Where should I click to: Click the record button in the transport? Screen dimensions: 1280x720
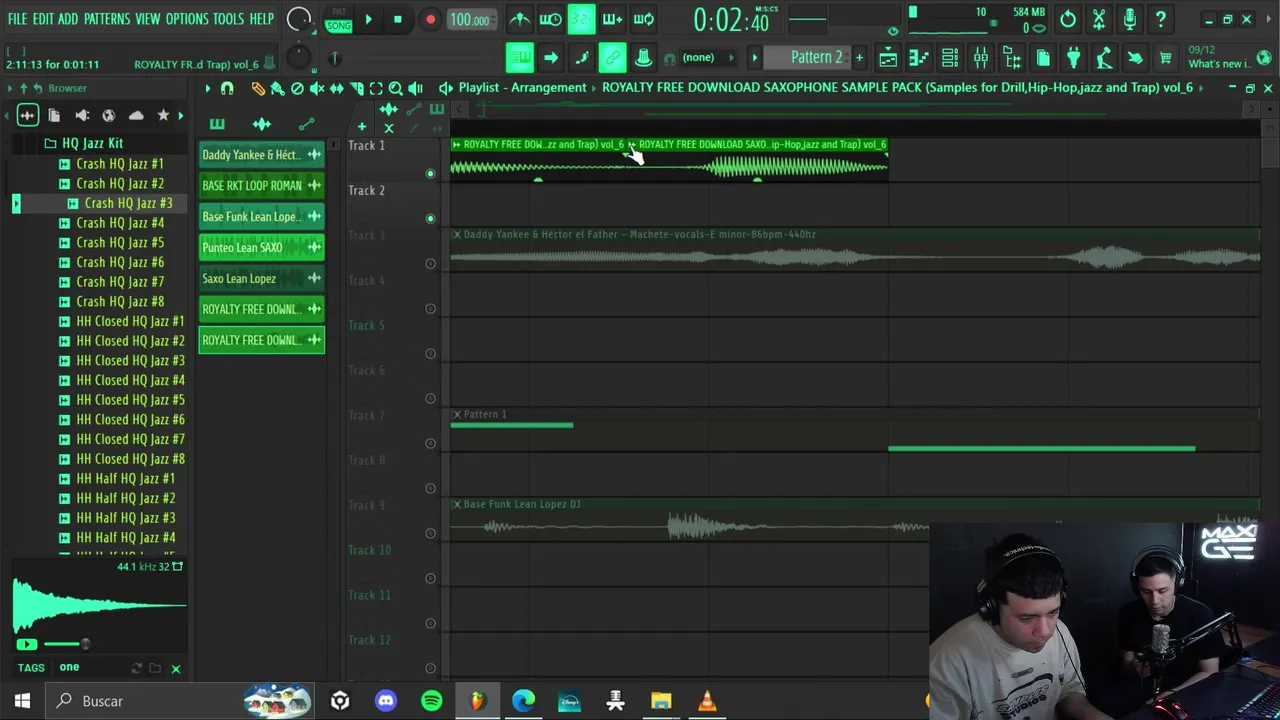(430, 19)
